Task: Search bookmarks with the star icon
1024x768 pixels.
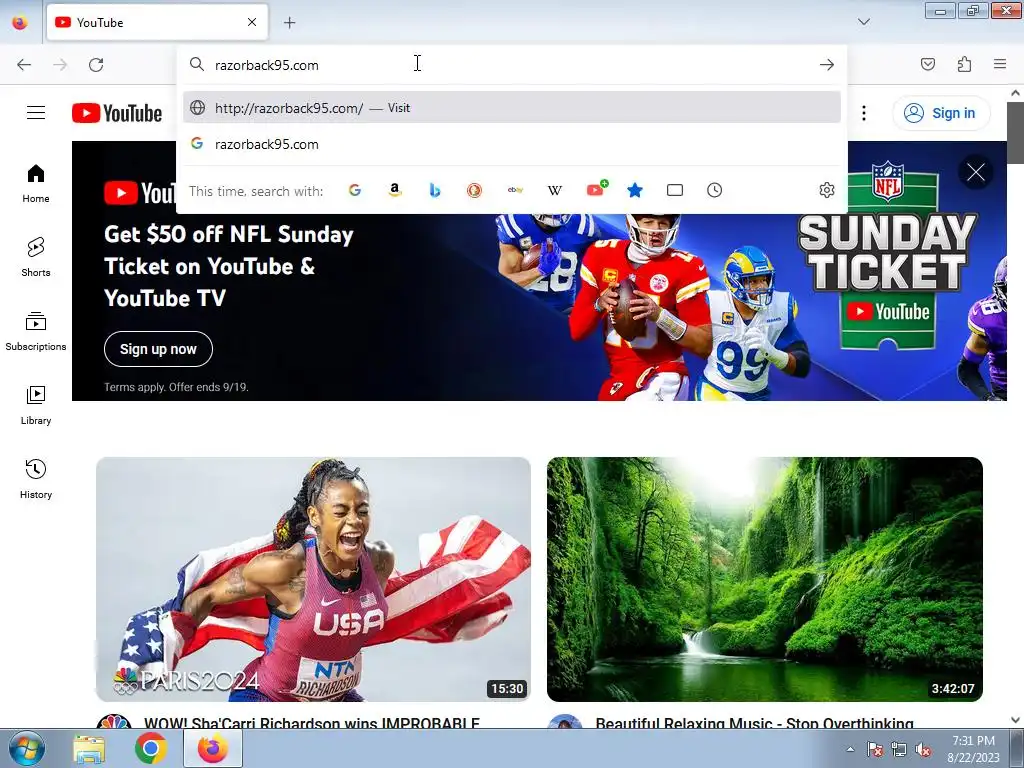Action: [x=635, y=190]
